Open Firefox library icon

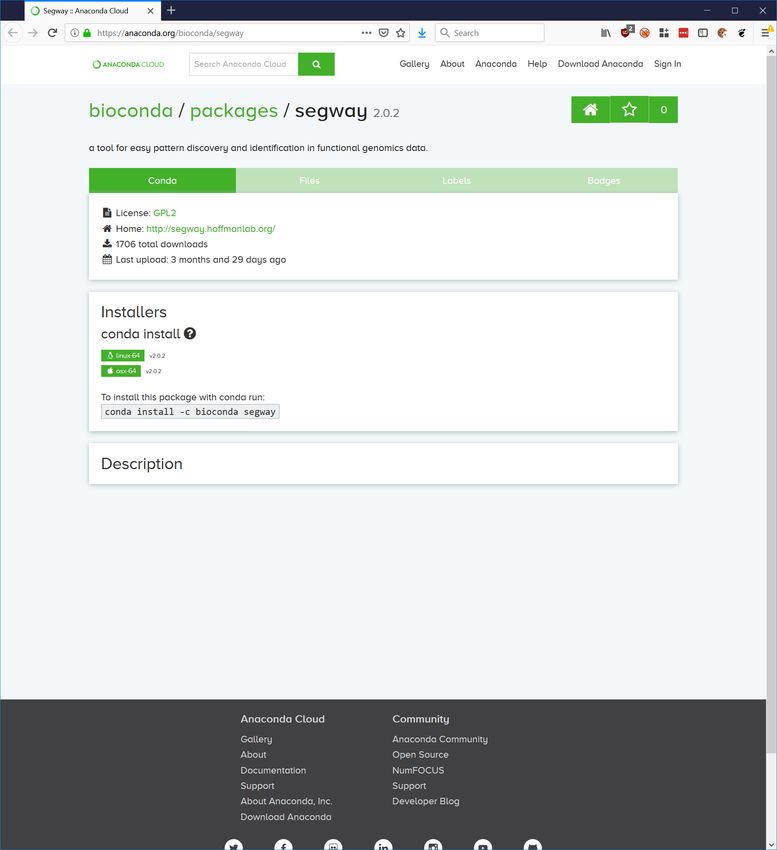[606, 33]
